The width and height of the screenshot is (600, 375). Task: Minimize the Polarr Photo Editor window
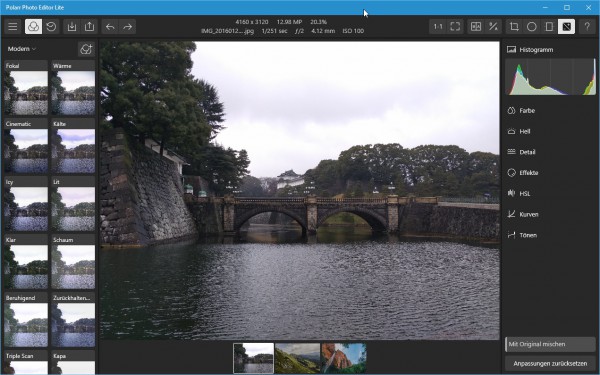pyautogui.click(x=545, y=7)
